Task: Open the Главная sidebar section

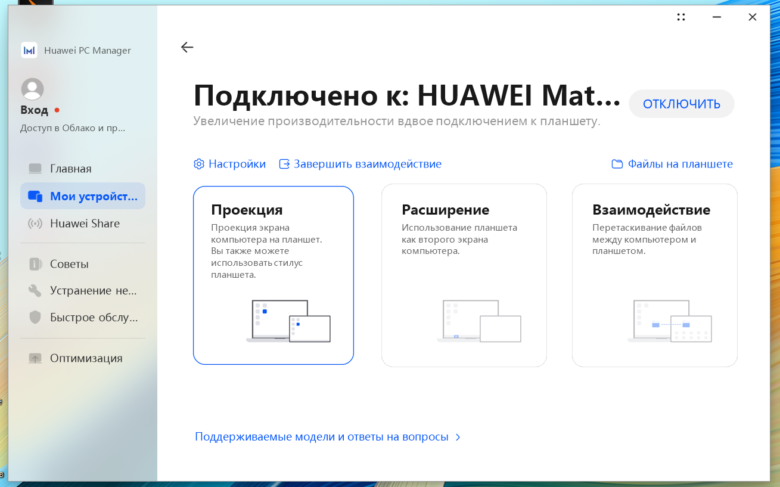Action: point(83,169)
